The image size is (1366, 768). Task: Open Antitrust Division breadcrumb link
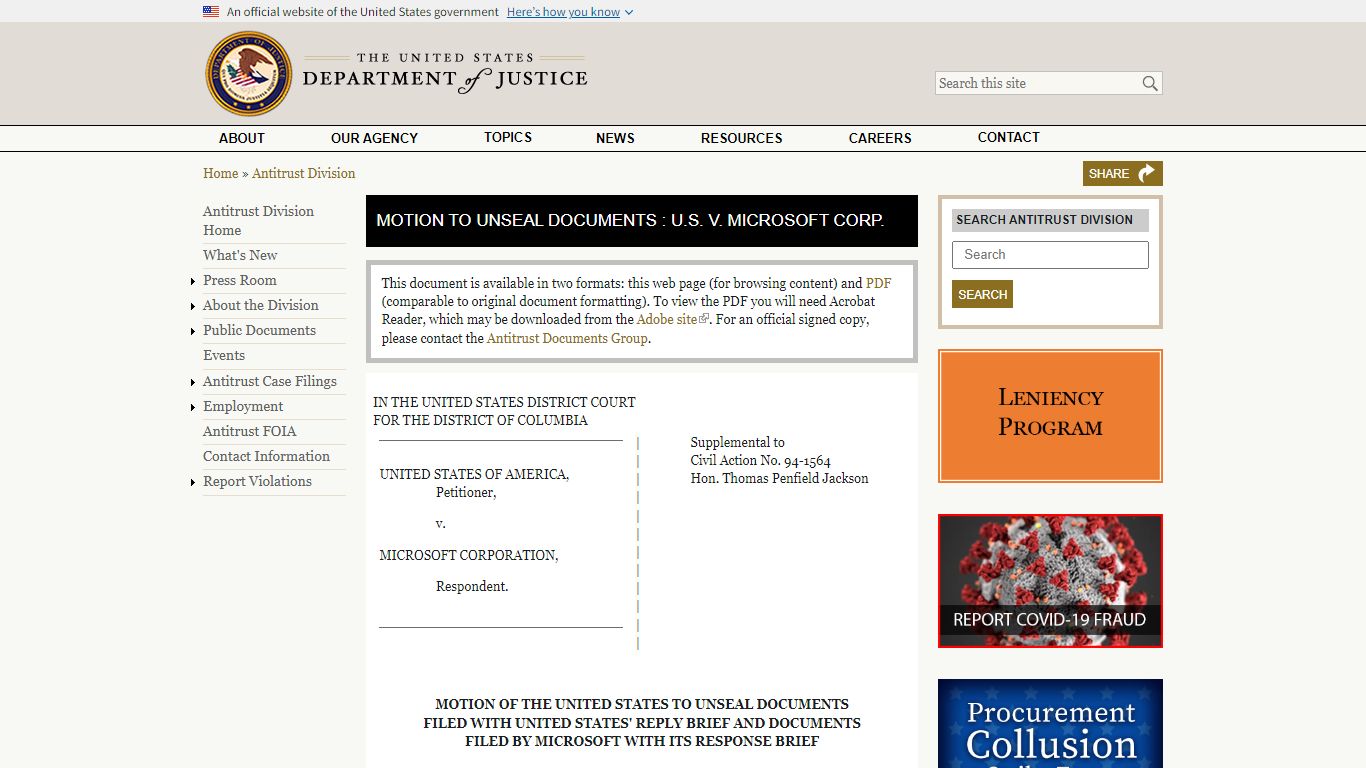coord(303,173)
